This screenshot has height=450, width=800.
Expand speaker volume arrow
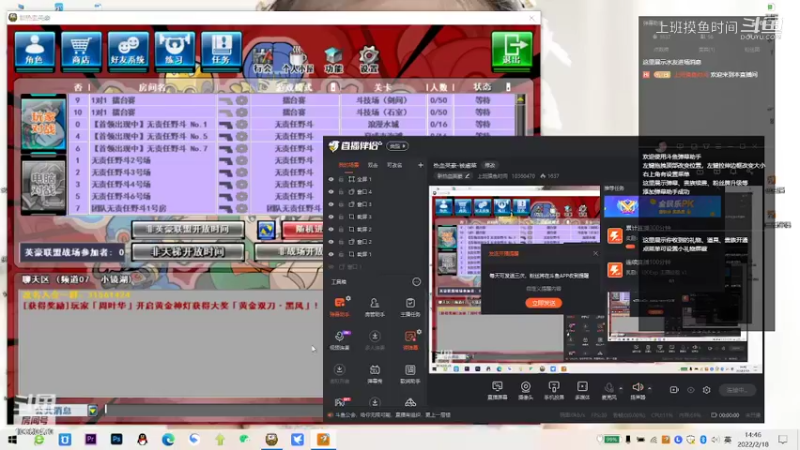[x=649, y=388]
